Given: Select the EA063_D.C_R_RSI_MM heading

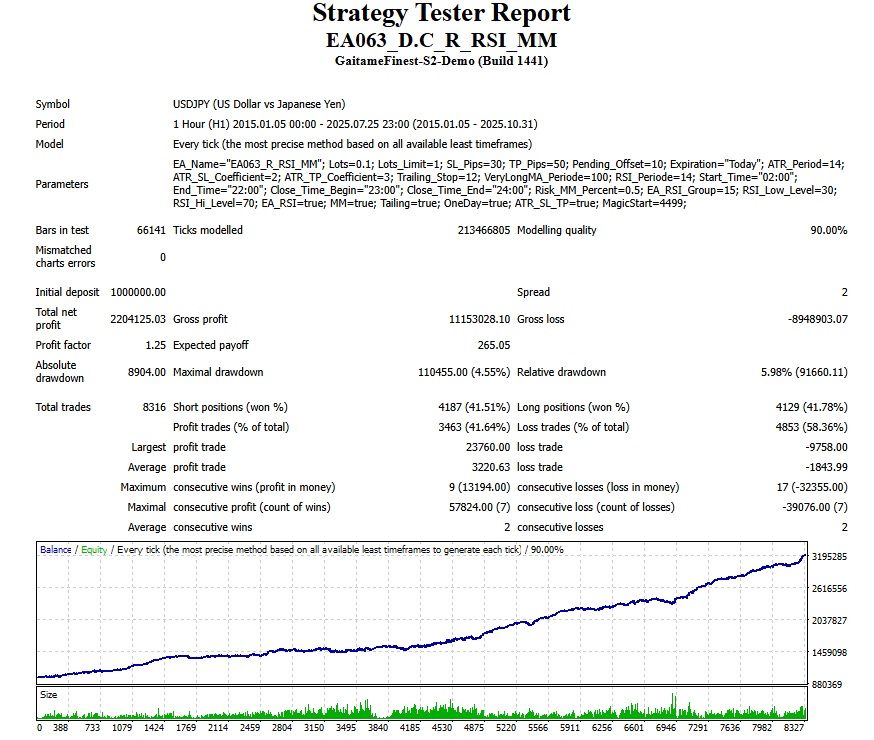Looking at the screenshot, I should point(441,40).
